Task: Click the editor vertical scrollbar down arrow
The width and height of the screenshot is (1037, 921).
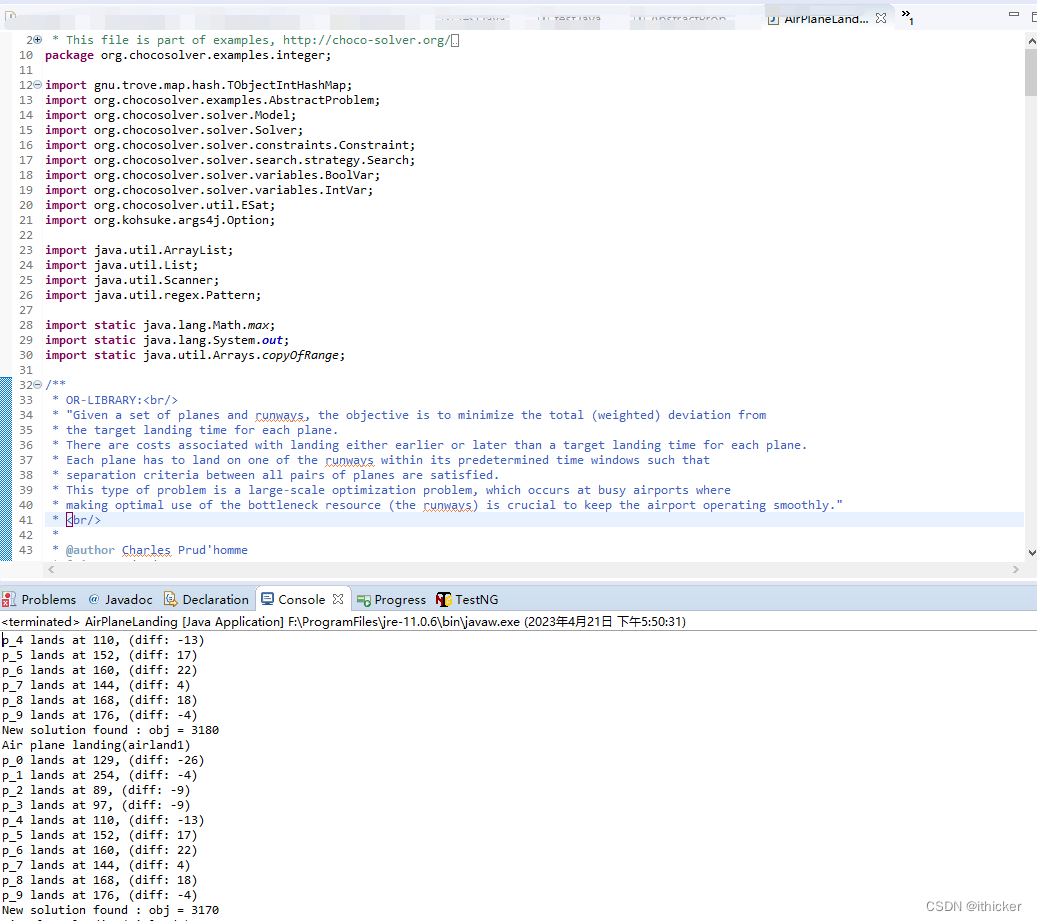Action: coord(1031,553)
